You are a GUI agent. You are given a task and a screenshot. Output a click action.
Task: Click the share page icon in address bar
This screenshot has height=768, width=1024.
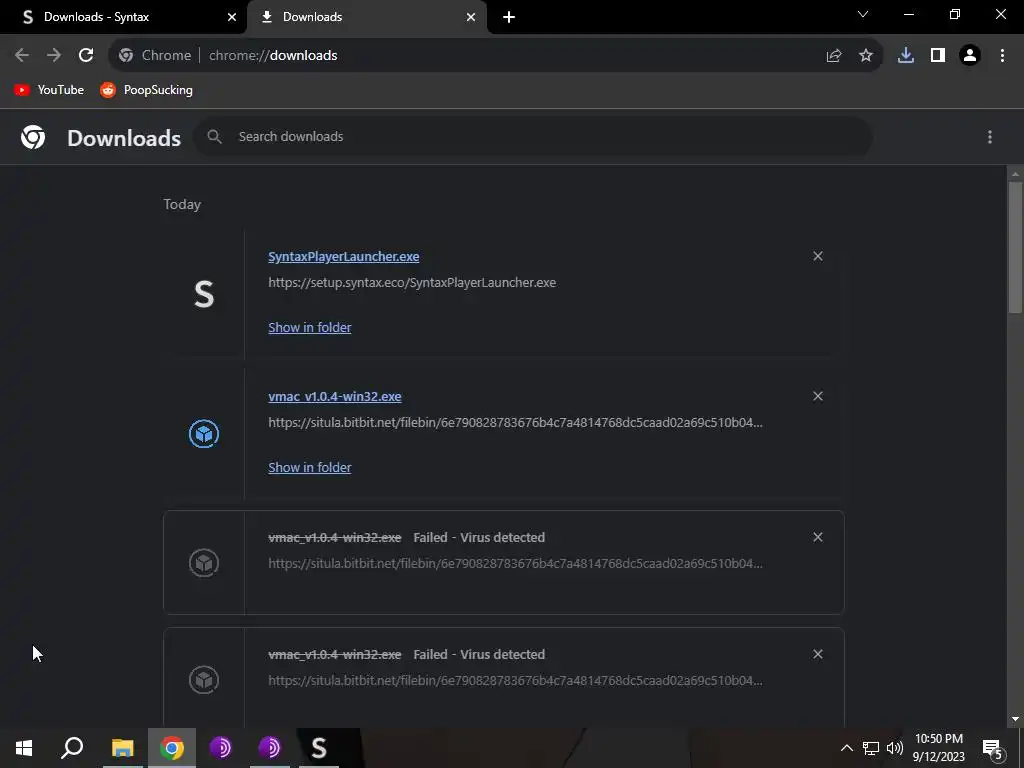[834, 56]
